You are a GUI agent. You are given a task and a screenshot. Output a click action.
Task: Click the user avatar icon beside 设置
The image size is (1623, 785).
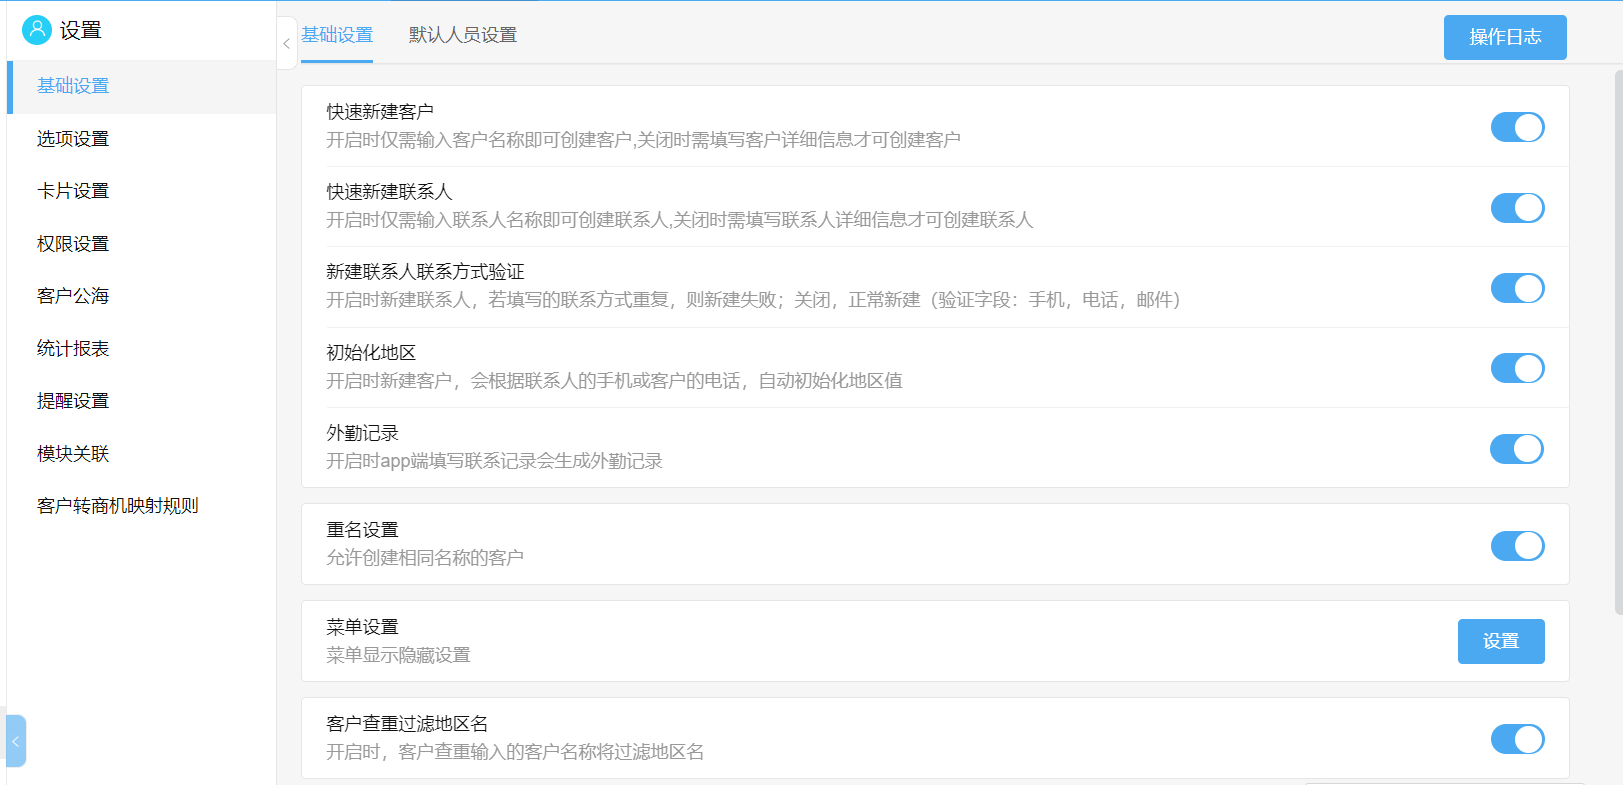(x=36, y=30)
